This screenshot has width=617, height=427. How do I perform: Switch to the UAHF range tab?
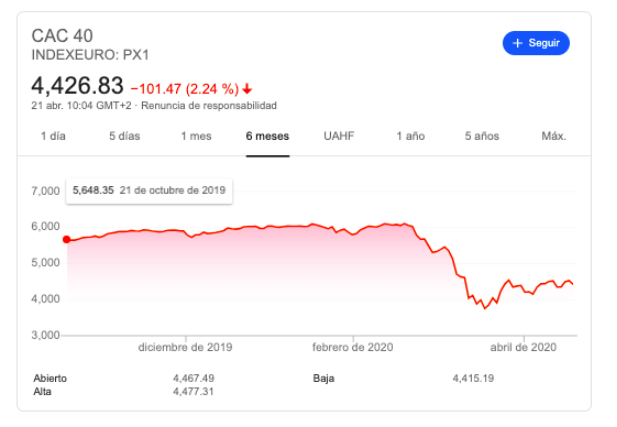pos(339,136)
